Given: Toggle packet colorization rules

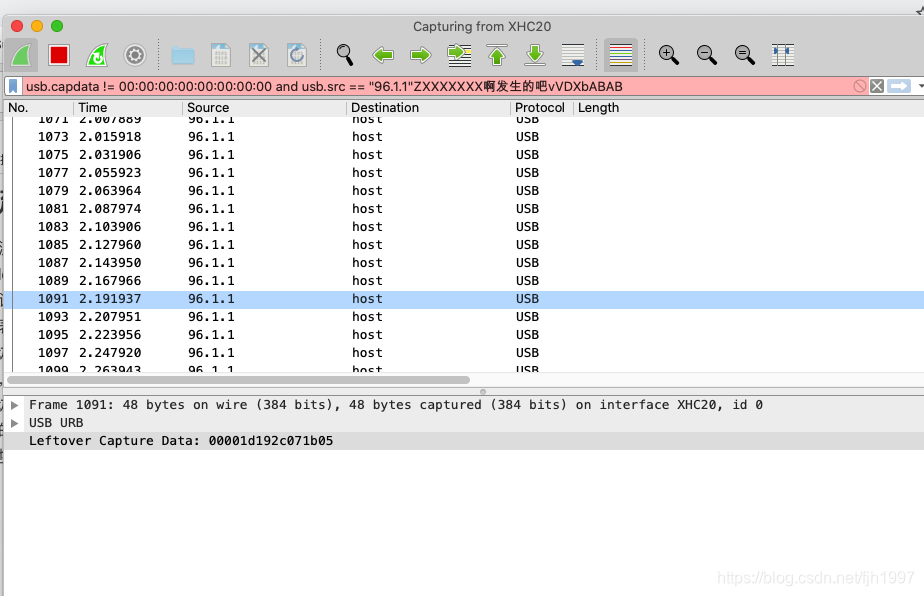Looking at the screenshot, I should tap(621, 55).
